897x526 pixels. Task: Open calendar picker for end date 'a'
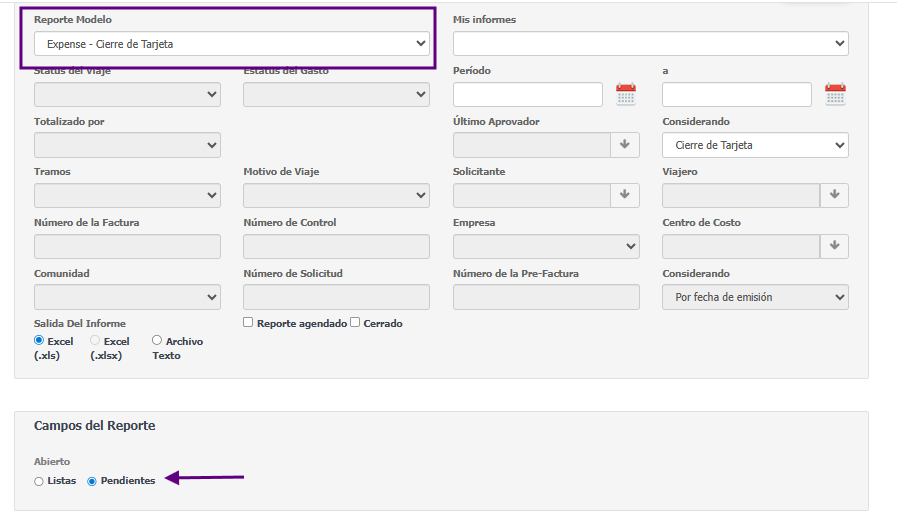[x=835, y=95]
